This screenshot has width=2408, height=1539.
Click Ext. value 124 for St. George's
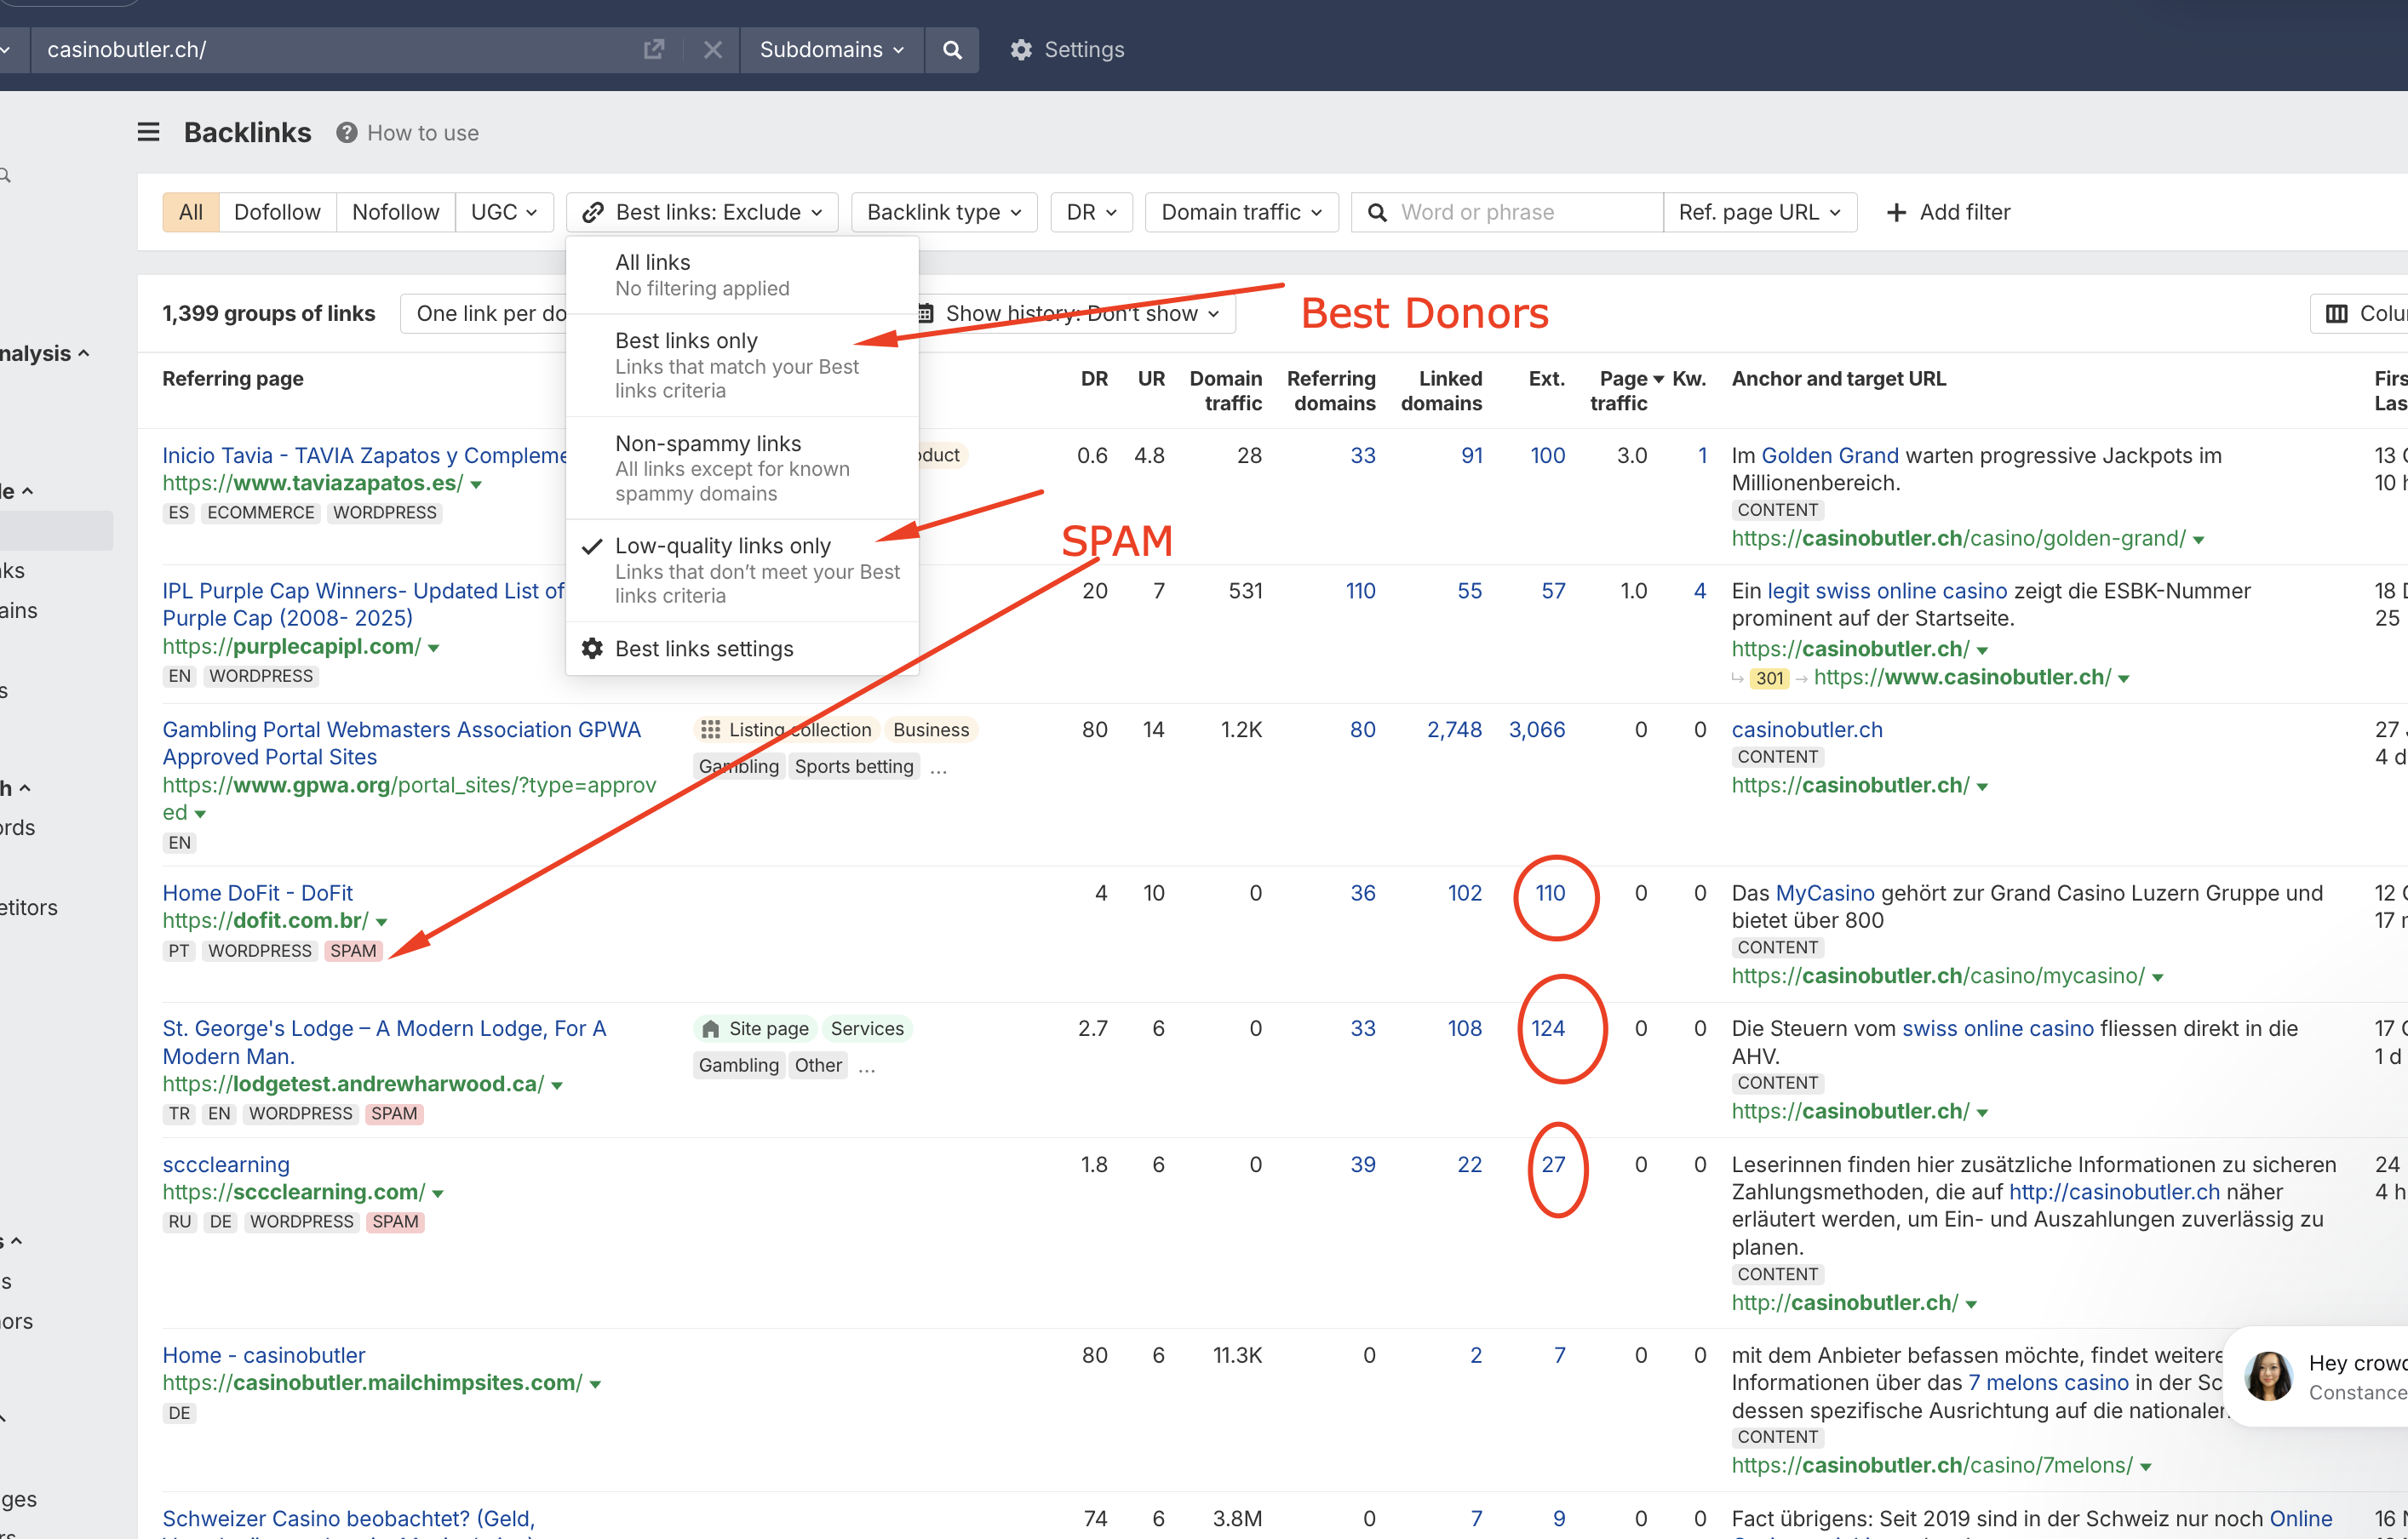click(x=1548, y=1028)
